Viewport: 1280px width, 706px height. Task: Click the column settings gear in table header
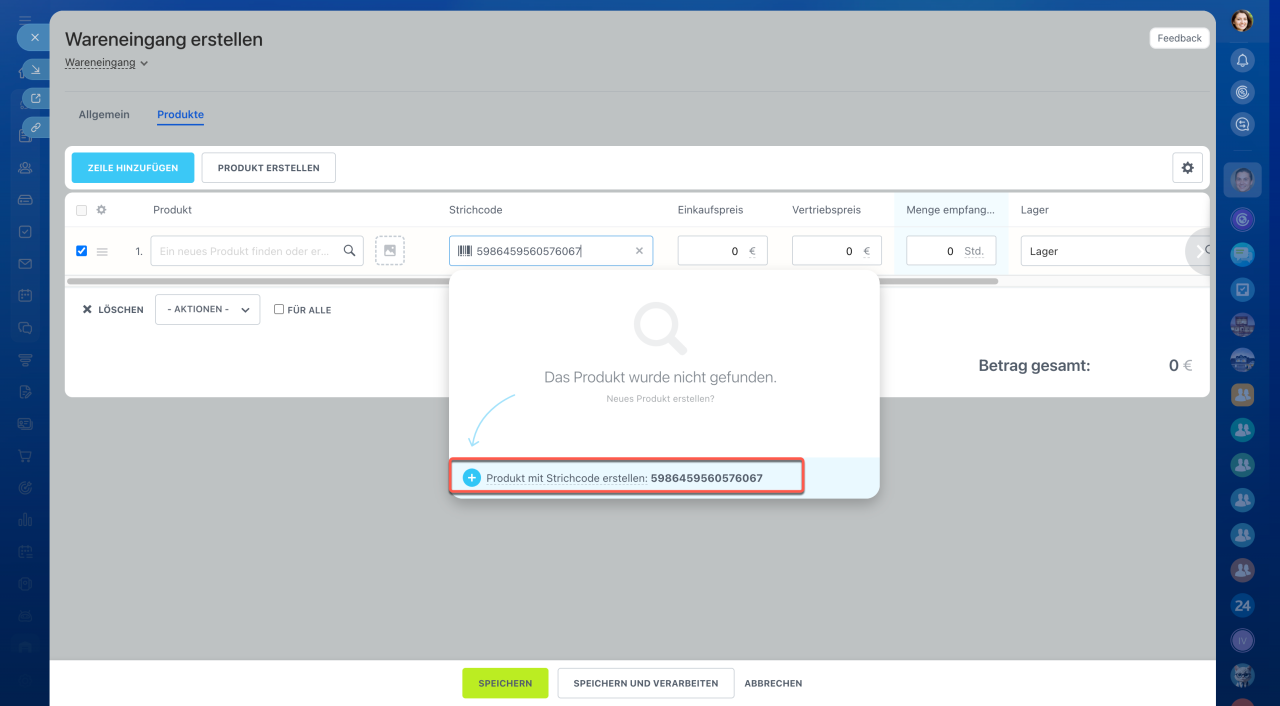tap(101, 210)
